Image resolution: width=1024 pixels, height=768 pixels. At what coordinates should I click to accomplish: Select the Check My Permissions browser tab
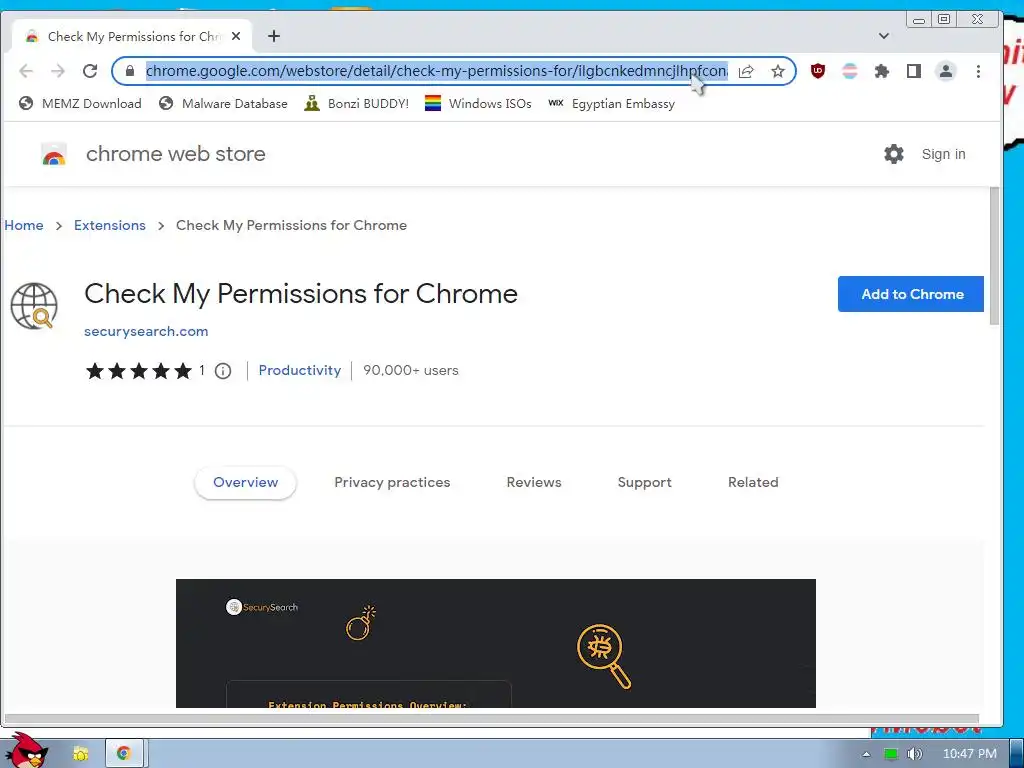point(132,37)
